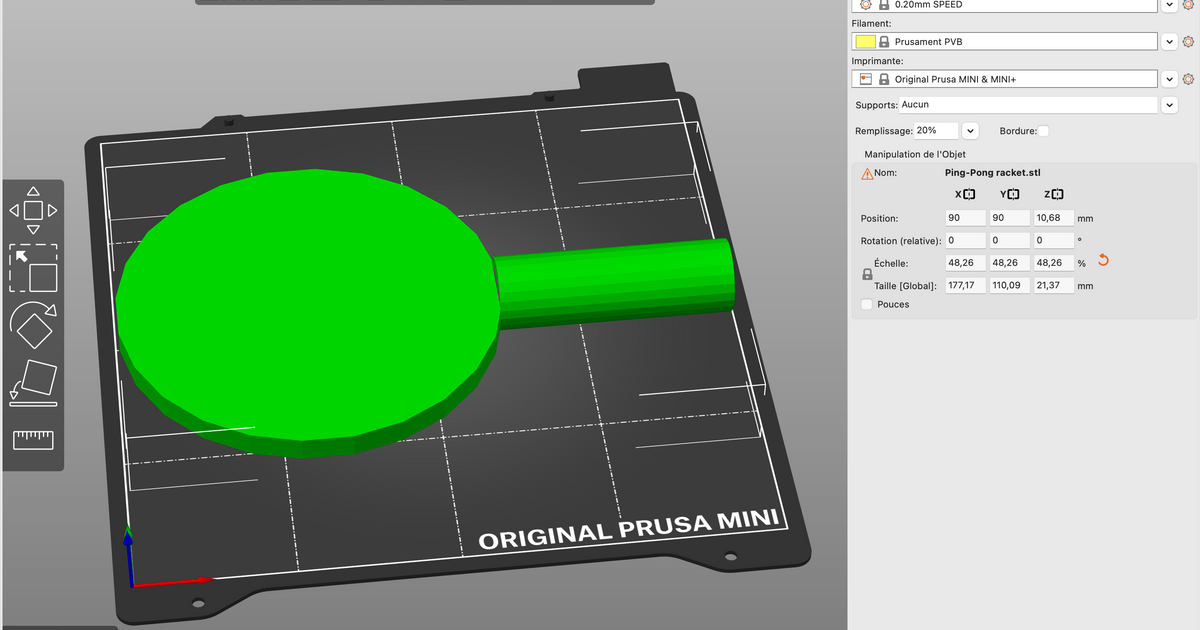Toggle the uniform scale lock padlock
The height and width of the screenshot is (630, 1200).
click(866, 274)
